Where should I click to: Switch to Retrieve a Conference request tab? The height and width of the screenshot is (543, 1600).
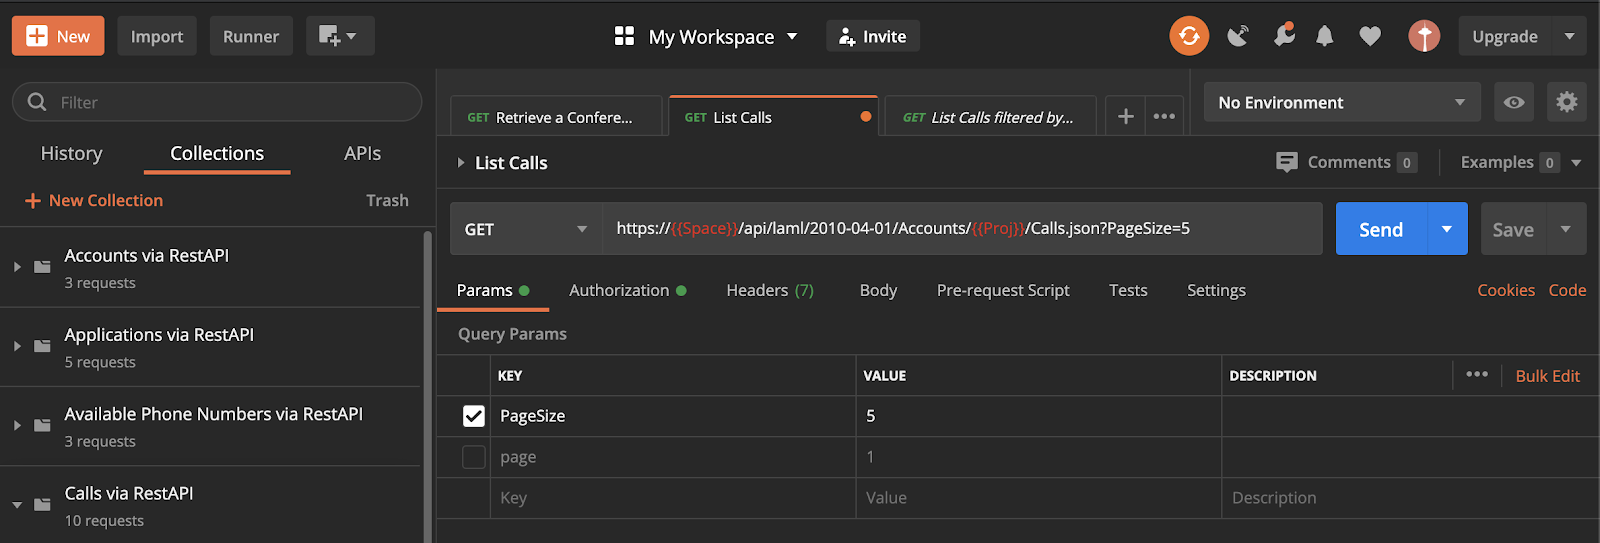[556, 117]
